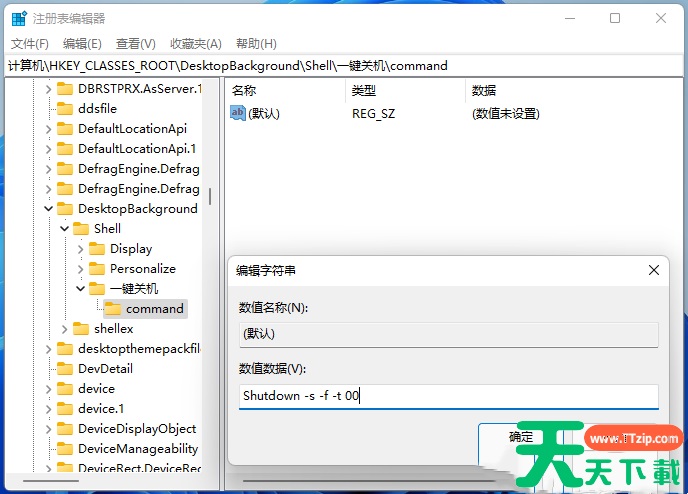
Task: Expand the Display key
Action: pyautogui.click(x=80, y=249)
